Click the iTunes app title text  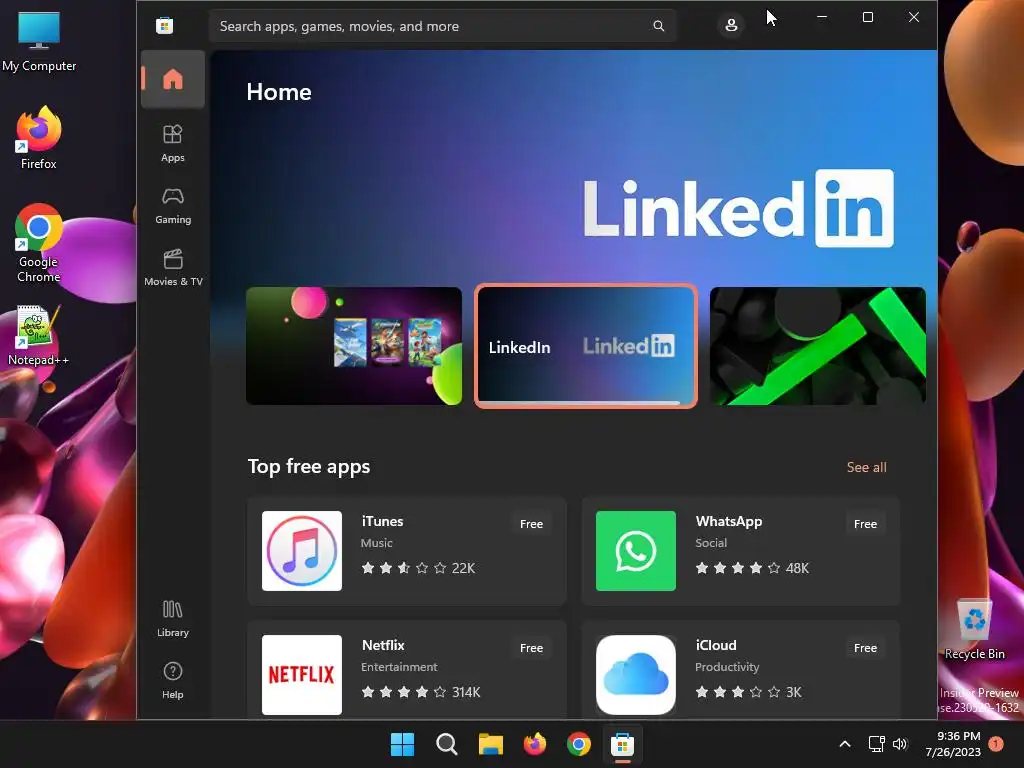pyautogui.click(x=382, y=521)
